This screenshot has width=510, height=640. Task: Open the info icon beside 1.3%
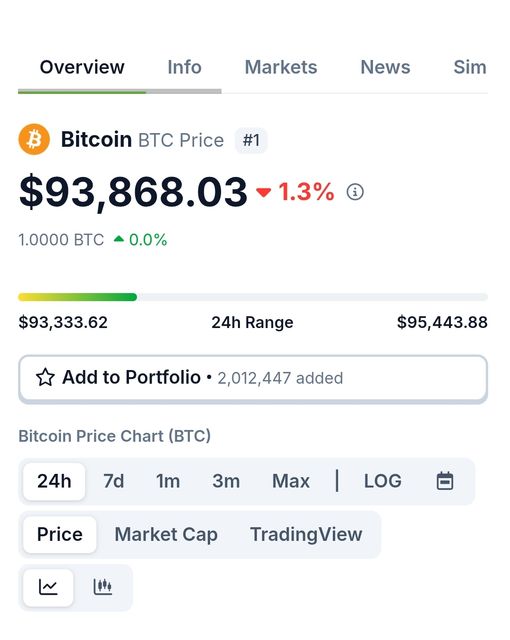[x=355, y=191]
